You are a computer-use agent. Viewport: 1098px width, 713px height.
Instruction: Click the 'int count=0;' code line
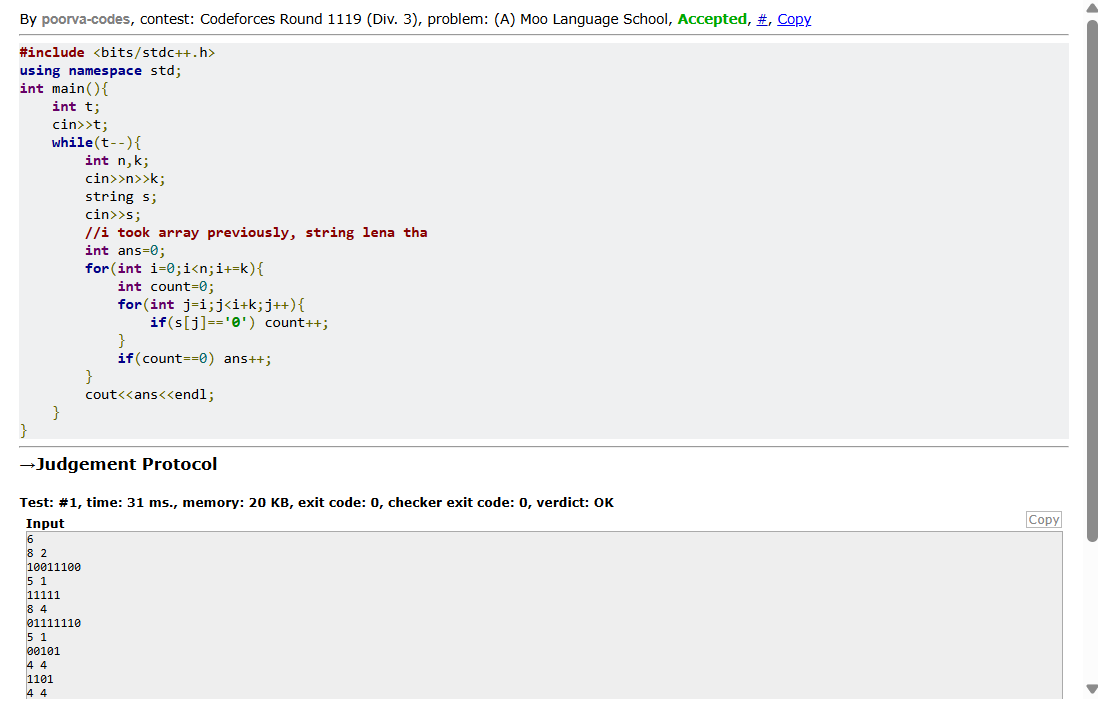[x=166, y=286]
